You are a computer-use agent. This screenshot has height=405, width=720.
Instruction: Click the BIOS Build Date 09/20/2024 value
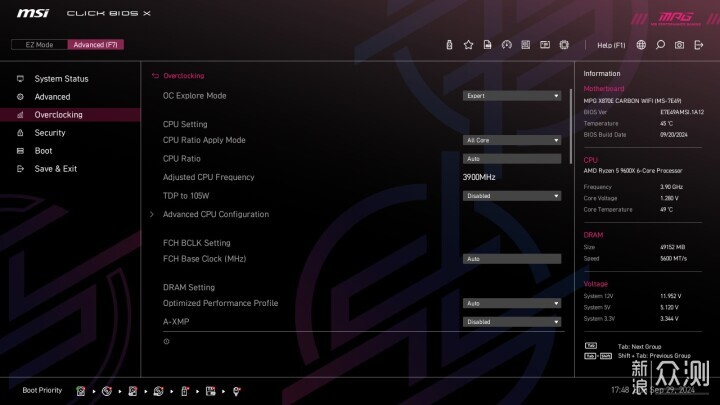pos(674,135)
